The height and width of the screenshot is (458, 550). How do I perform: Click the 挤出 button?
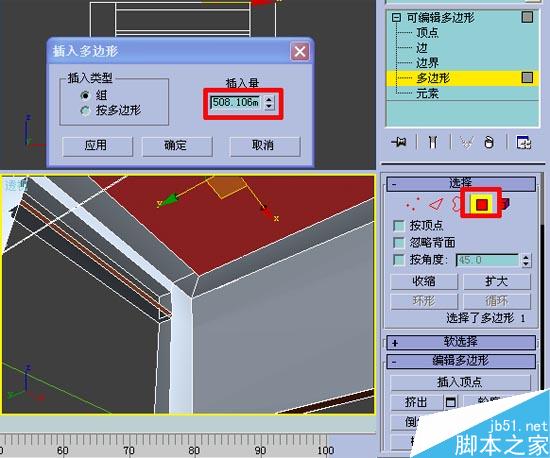click(417, 402)
